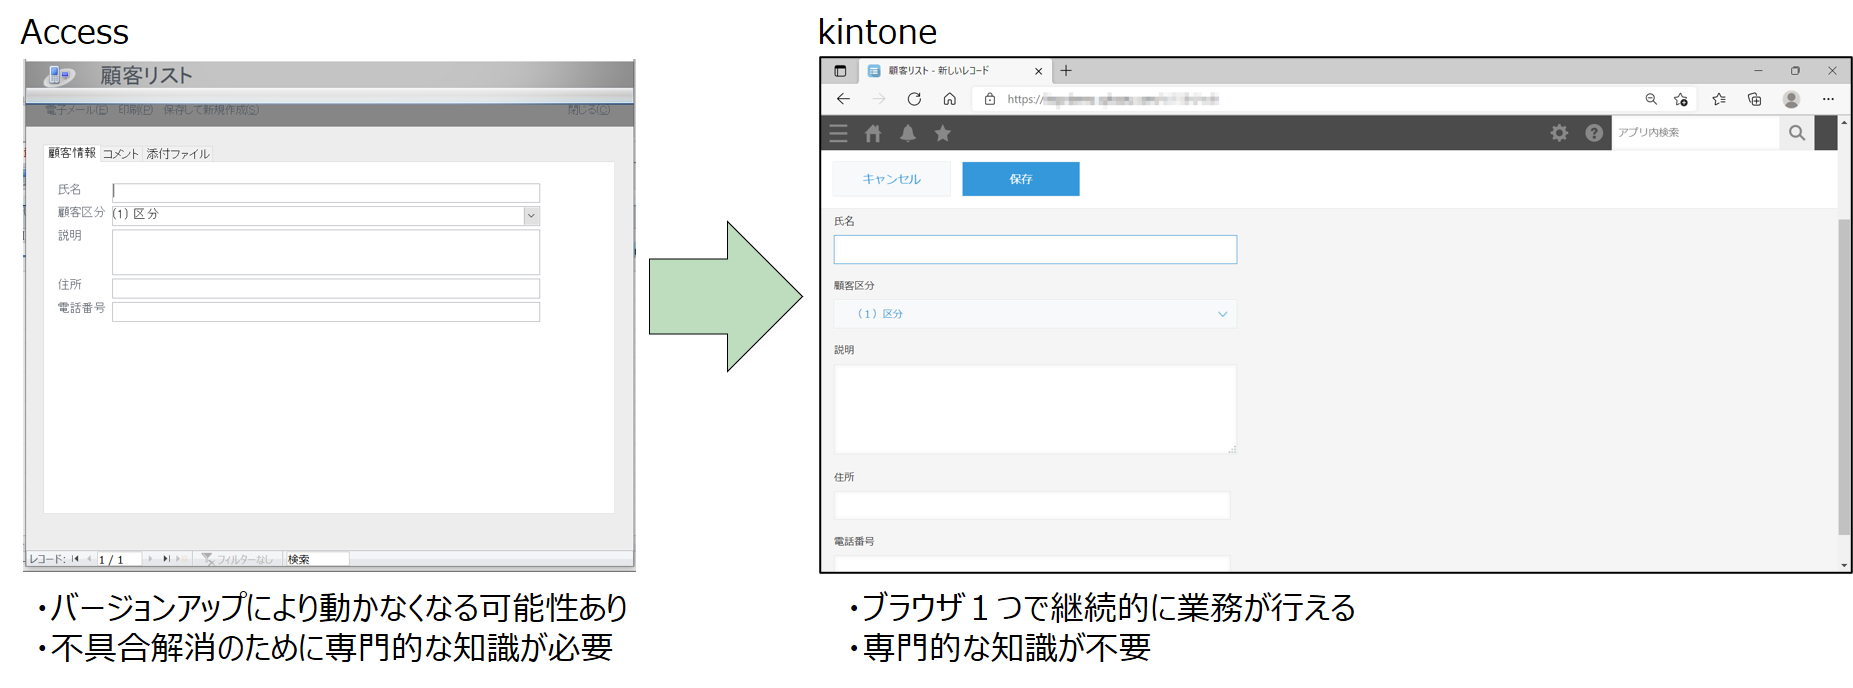Click the browser forward arrow
Image resolution: width=1853 pixels, height=688 pixels.
tap(879, 99)
